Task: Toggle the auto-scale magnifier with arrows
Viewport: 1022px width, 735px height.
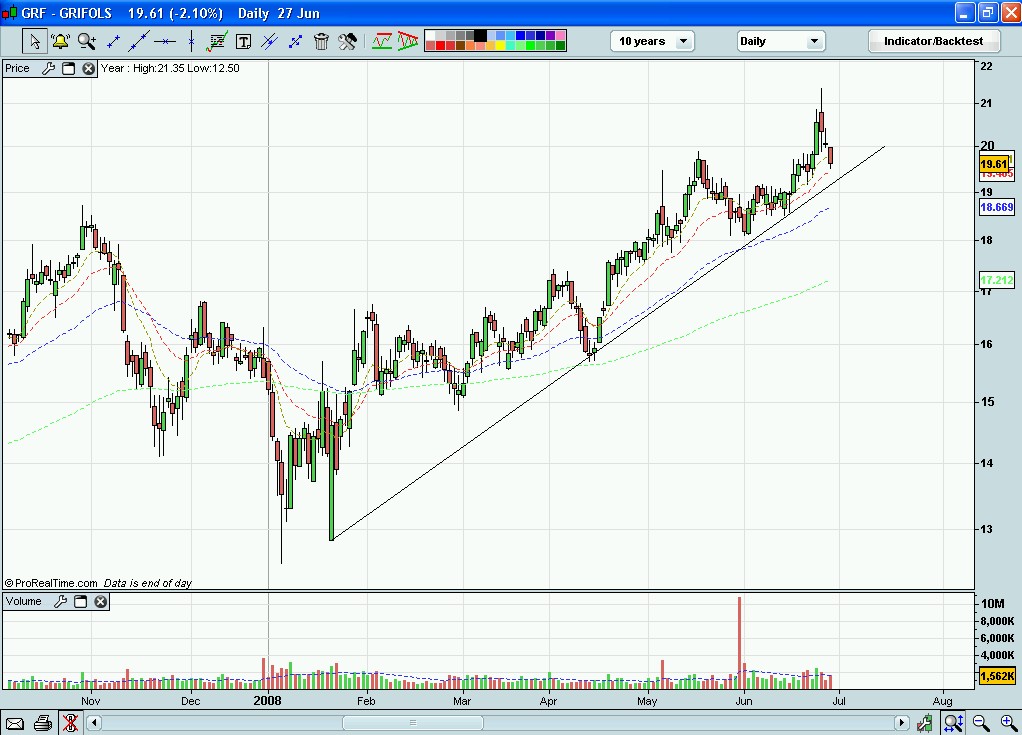Action: pos(953,723)
